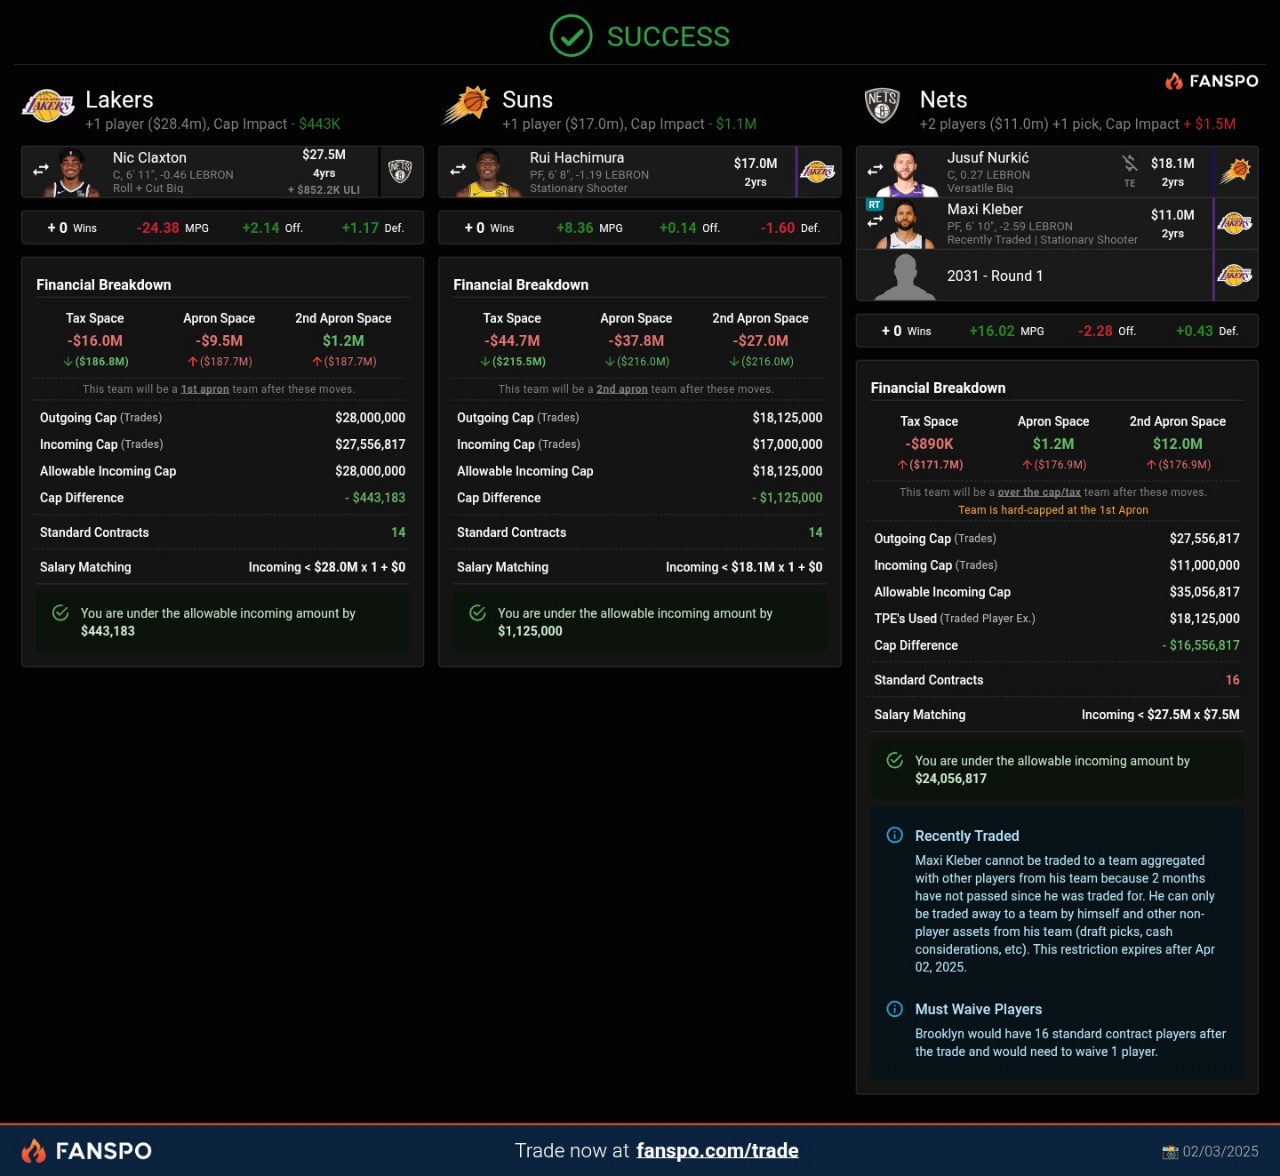Click swap arrows icon on Jusuf Nurkić row
The width and height of the screenshot is (1280, 1176).
pos(875,169)
